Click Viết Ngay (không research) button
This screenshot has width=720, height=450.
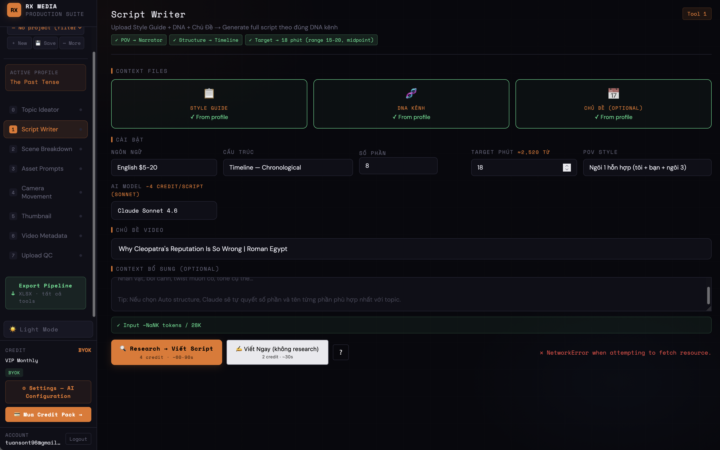point(277,352)
